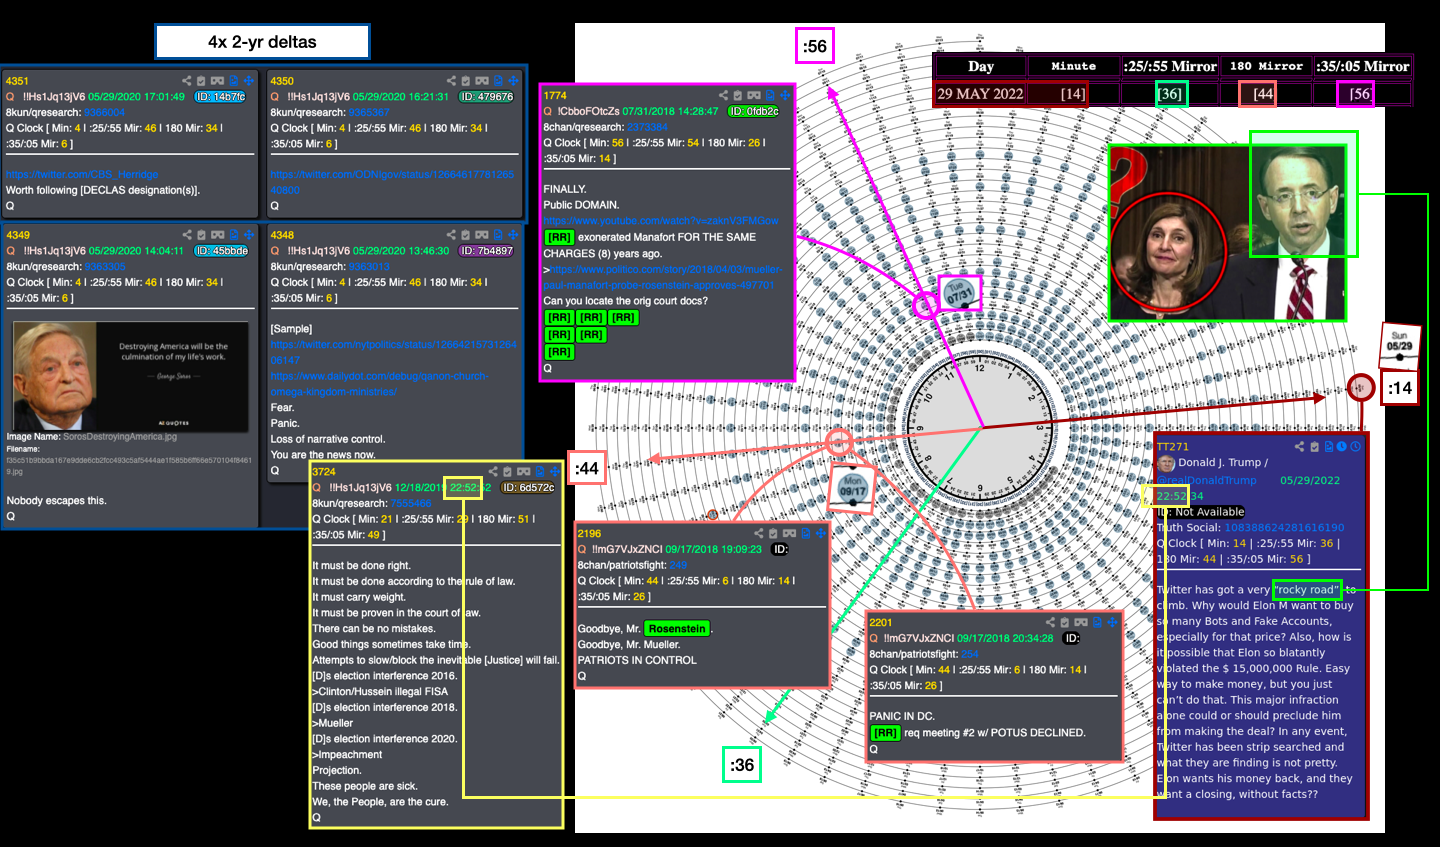Click the Mon 09/17 calendar marker
Viewport: 1440px width, 847px height.
click(853, 487)
